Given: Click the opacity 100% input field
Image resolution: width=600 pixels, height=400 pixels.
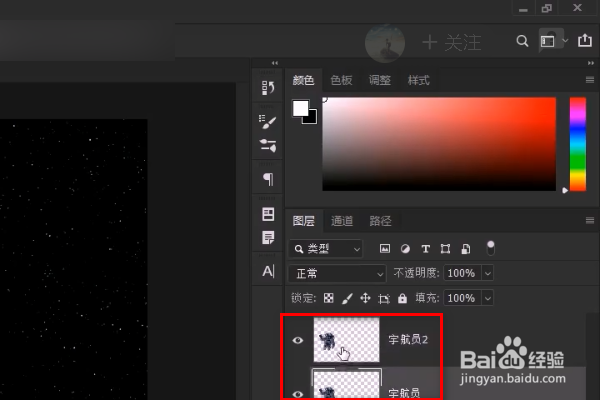Looking at the screenshot, I should tap(462, 273).
